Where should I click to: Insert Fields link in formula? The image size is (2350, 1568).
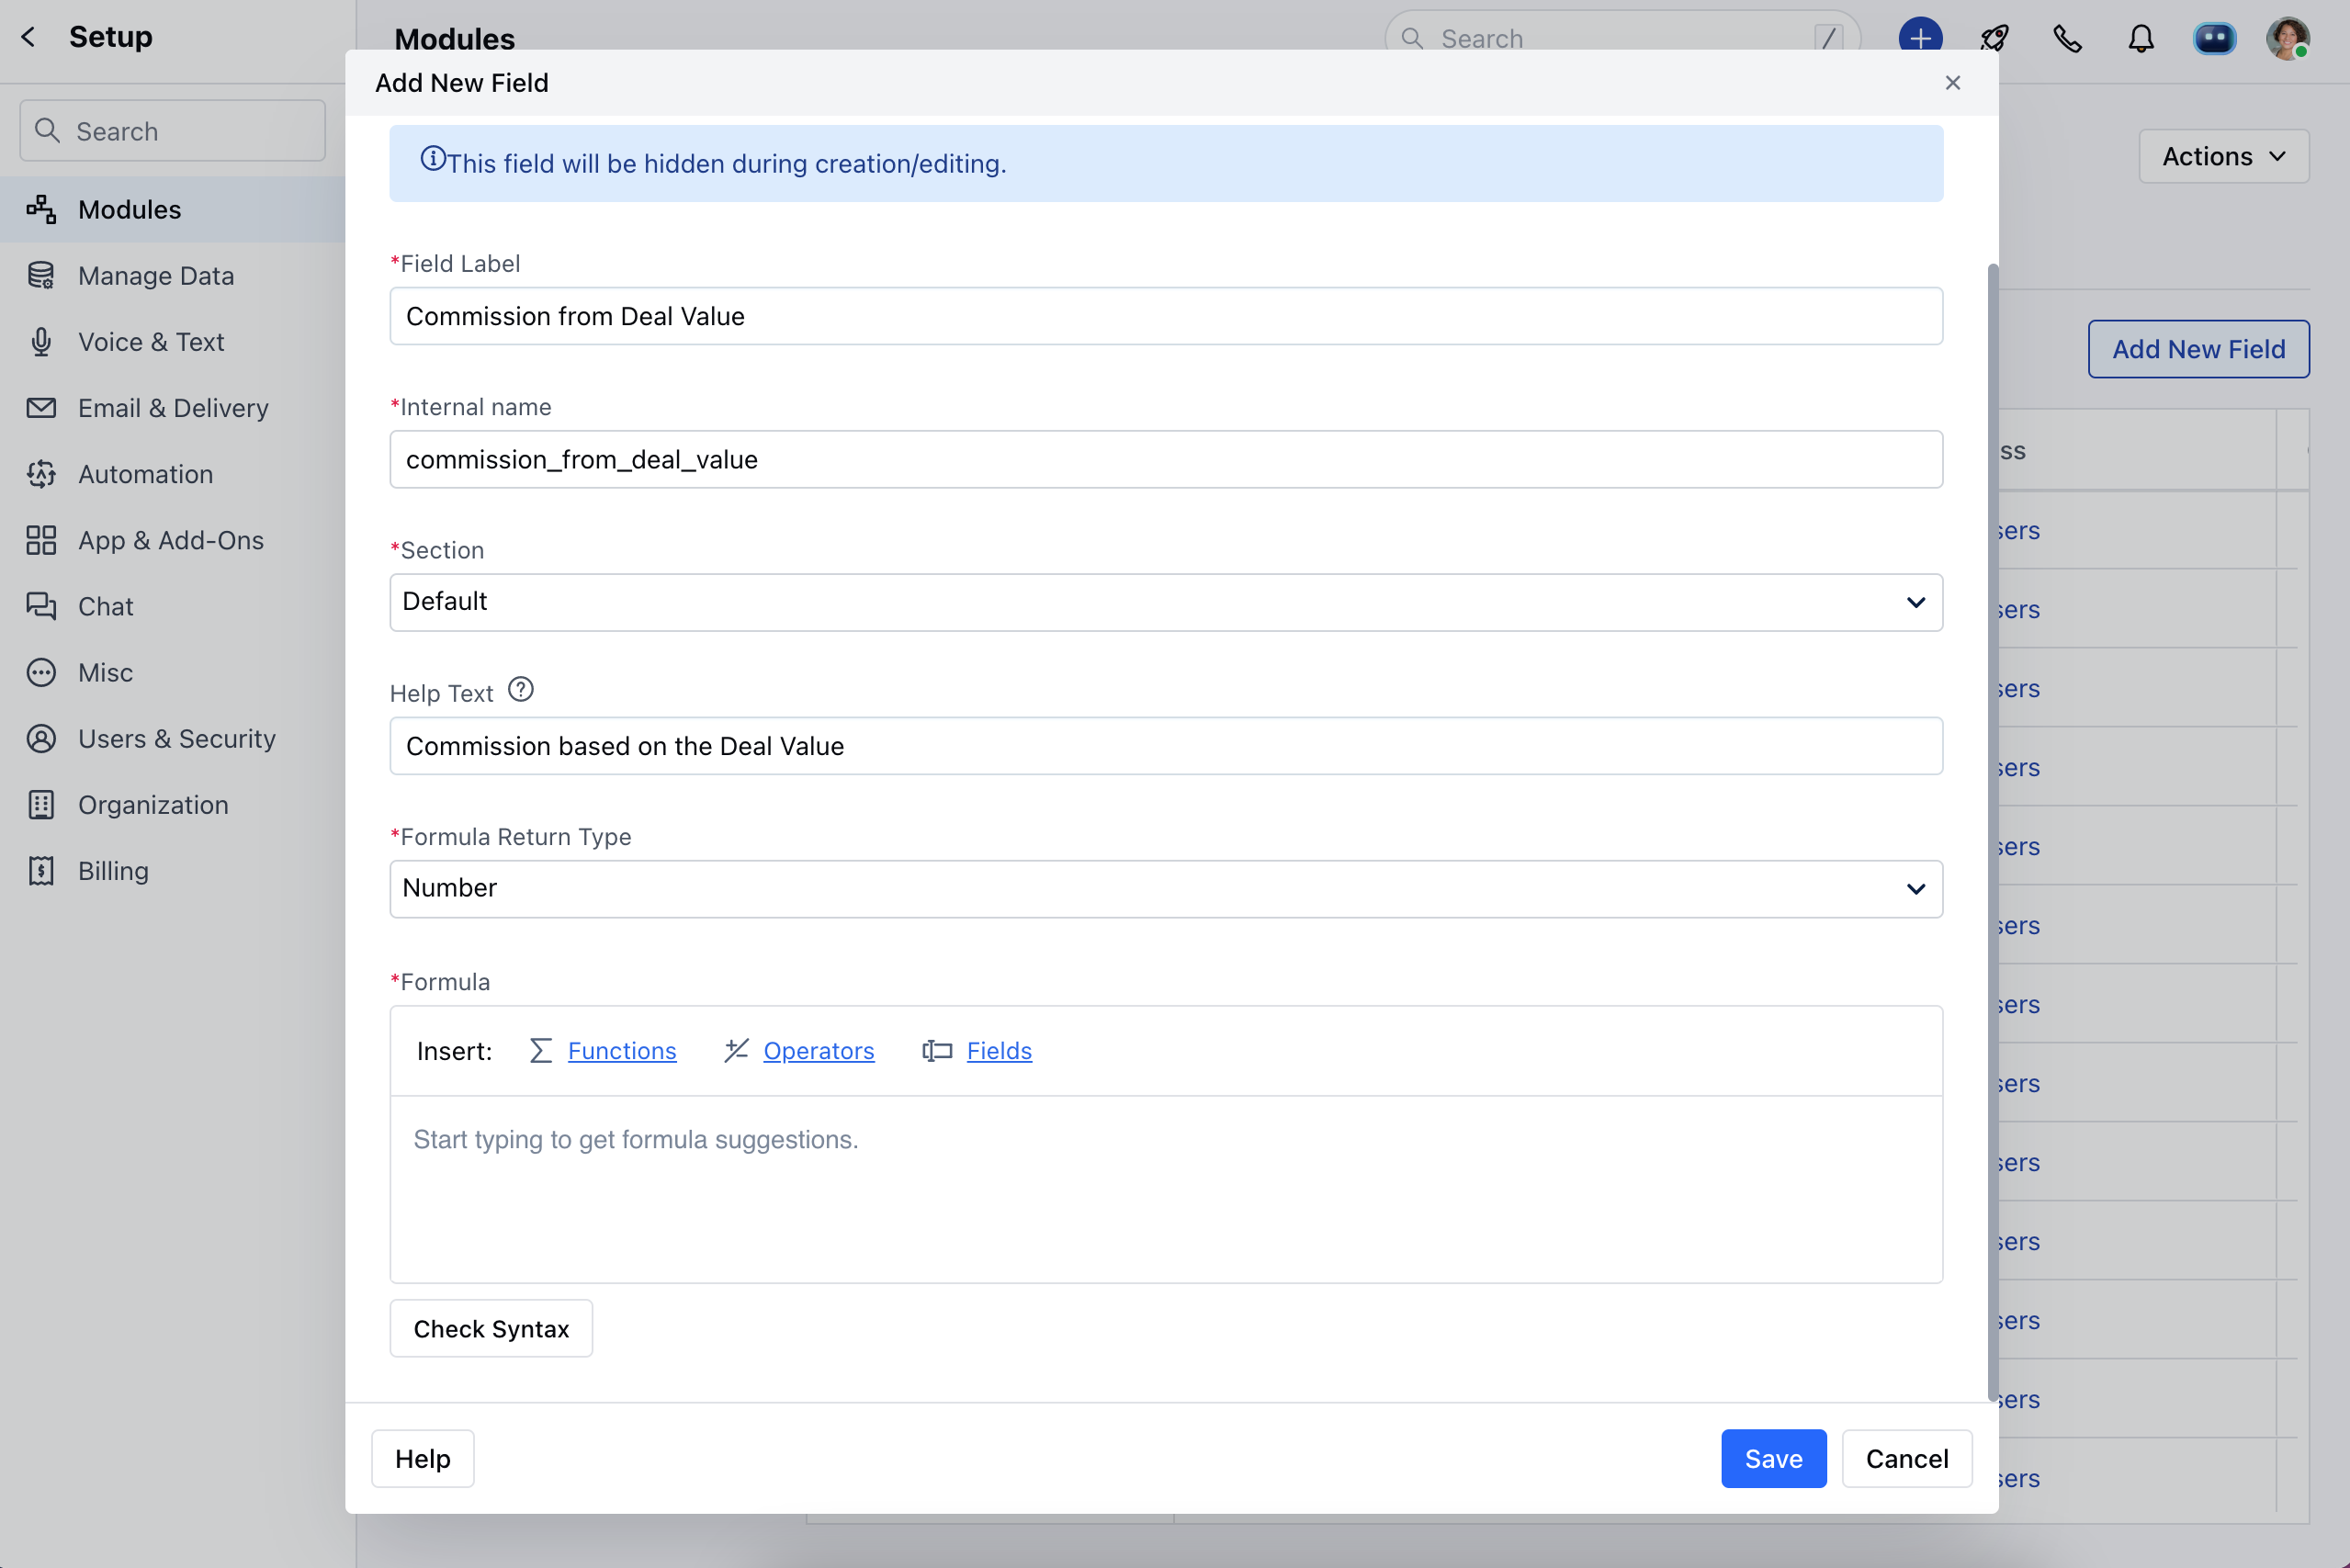(998, 1051)
